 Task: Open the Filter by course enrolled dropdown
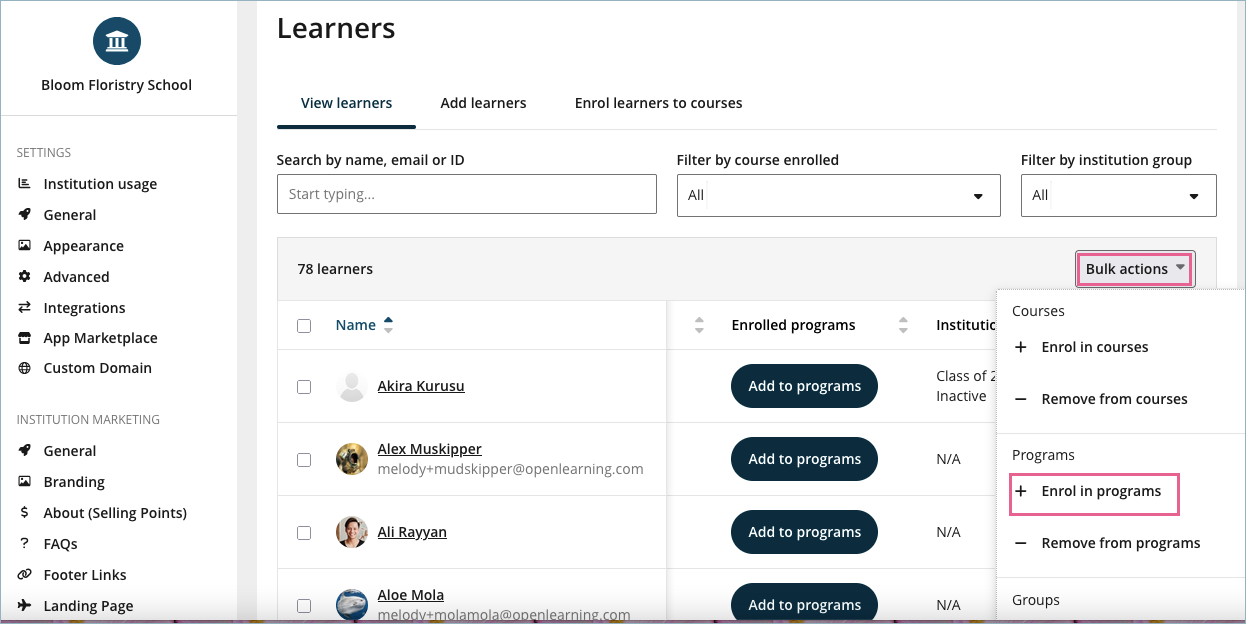[x=838, y=195]
